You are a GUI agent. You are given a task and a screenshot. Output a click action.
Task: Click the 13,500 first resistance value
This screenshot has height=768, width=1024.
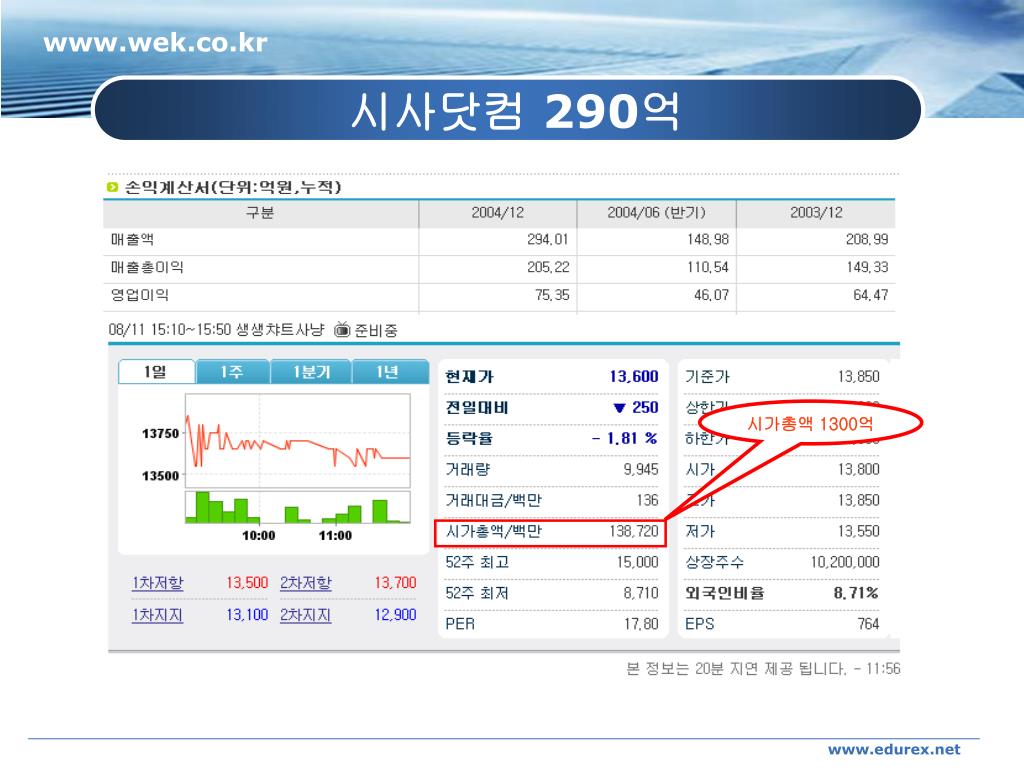tap(247, 583)
